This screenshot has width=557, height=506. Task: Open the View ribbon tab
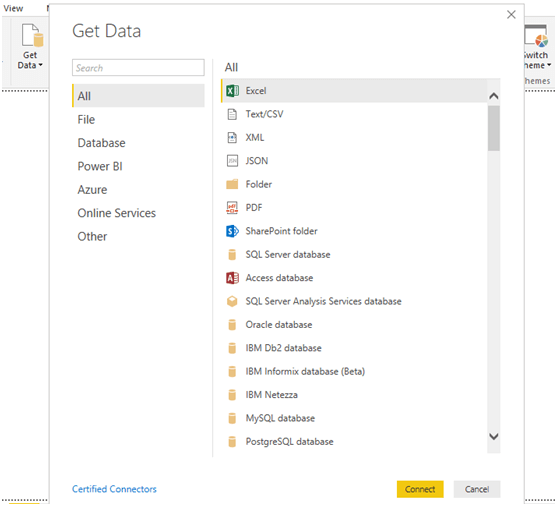pos(13,9)
